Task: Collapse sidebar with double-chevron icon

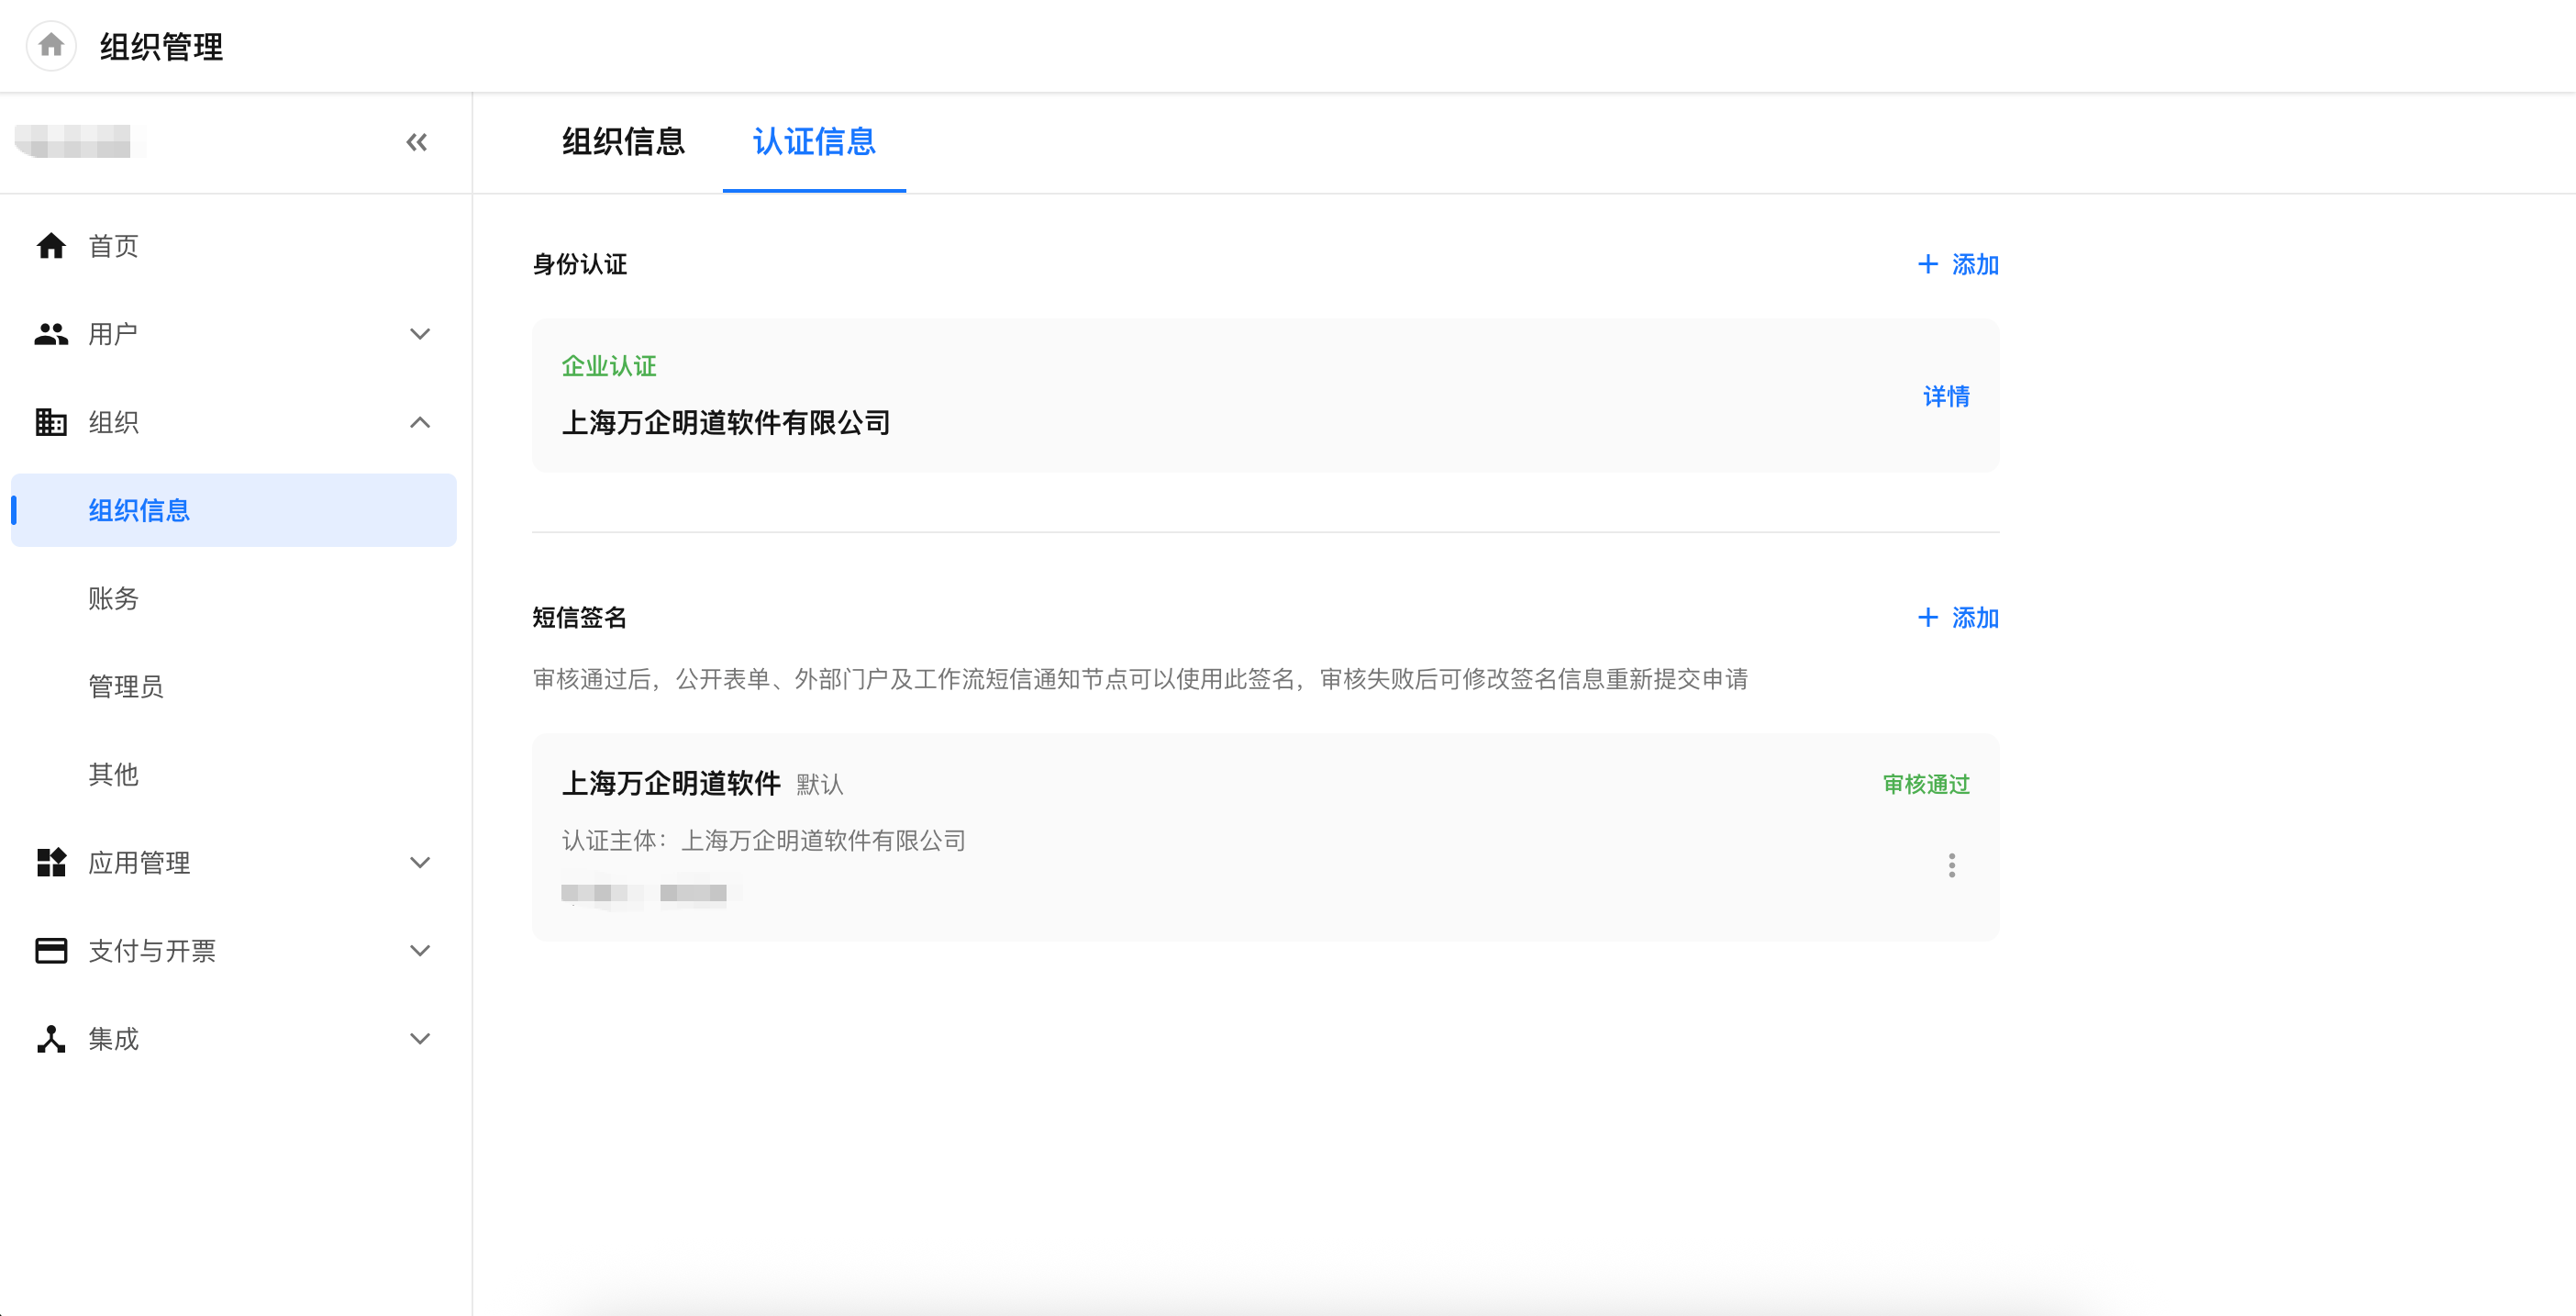Action: (416, 142)
